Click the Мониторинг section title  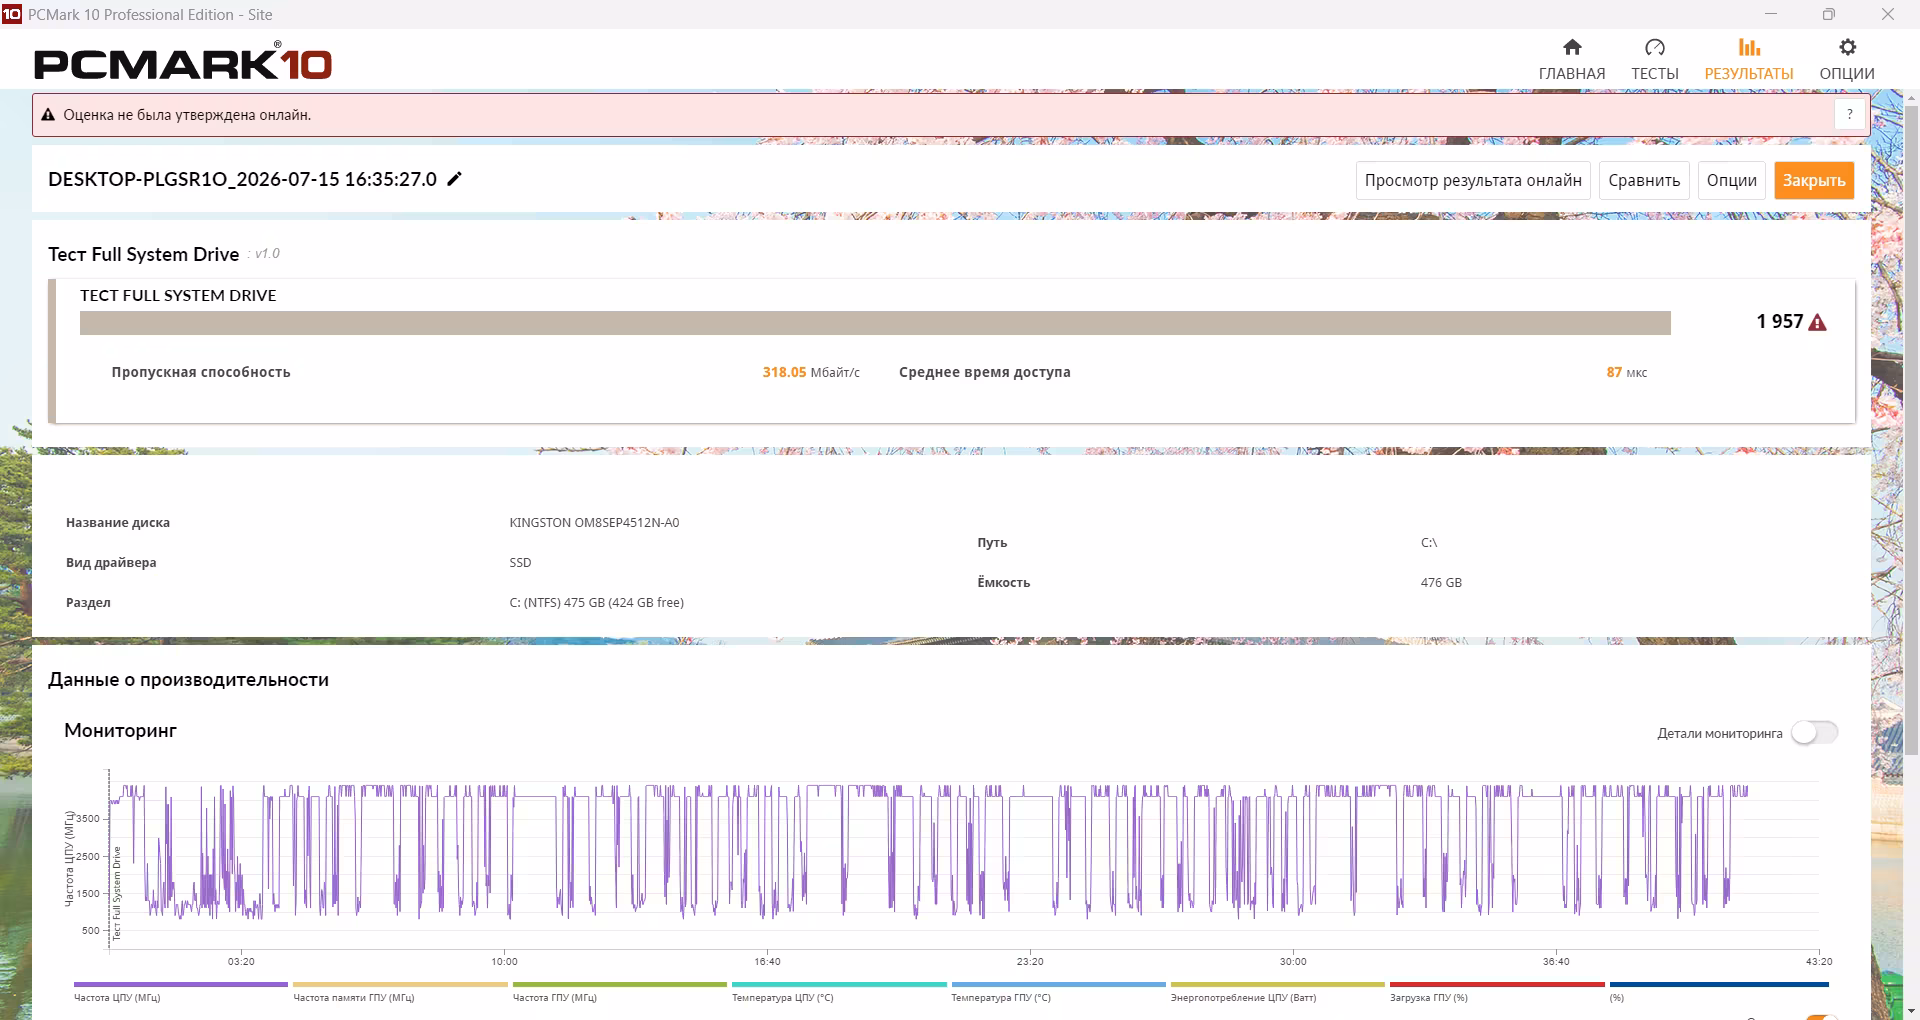click(120, 731)
